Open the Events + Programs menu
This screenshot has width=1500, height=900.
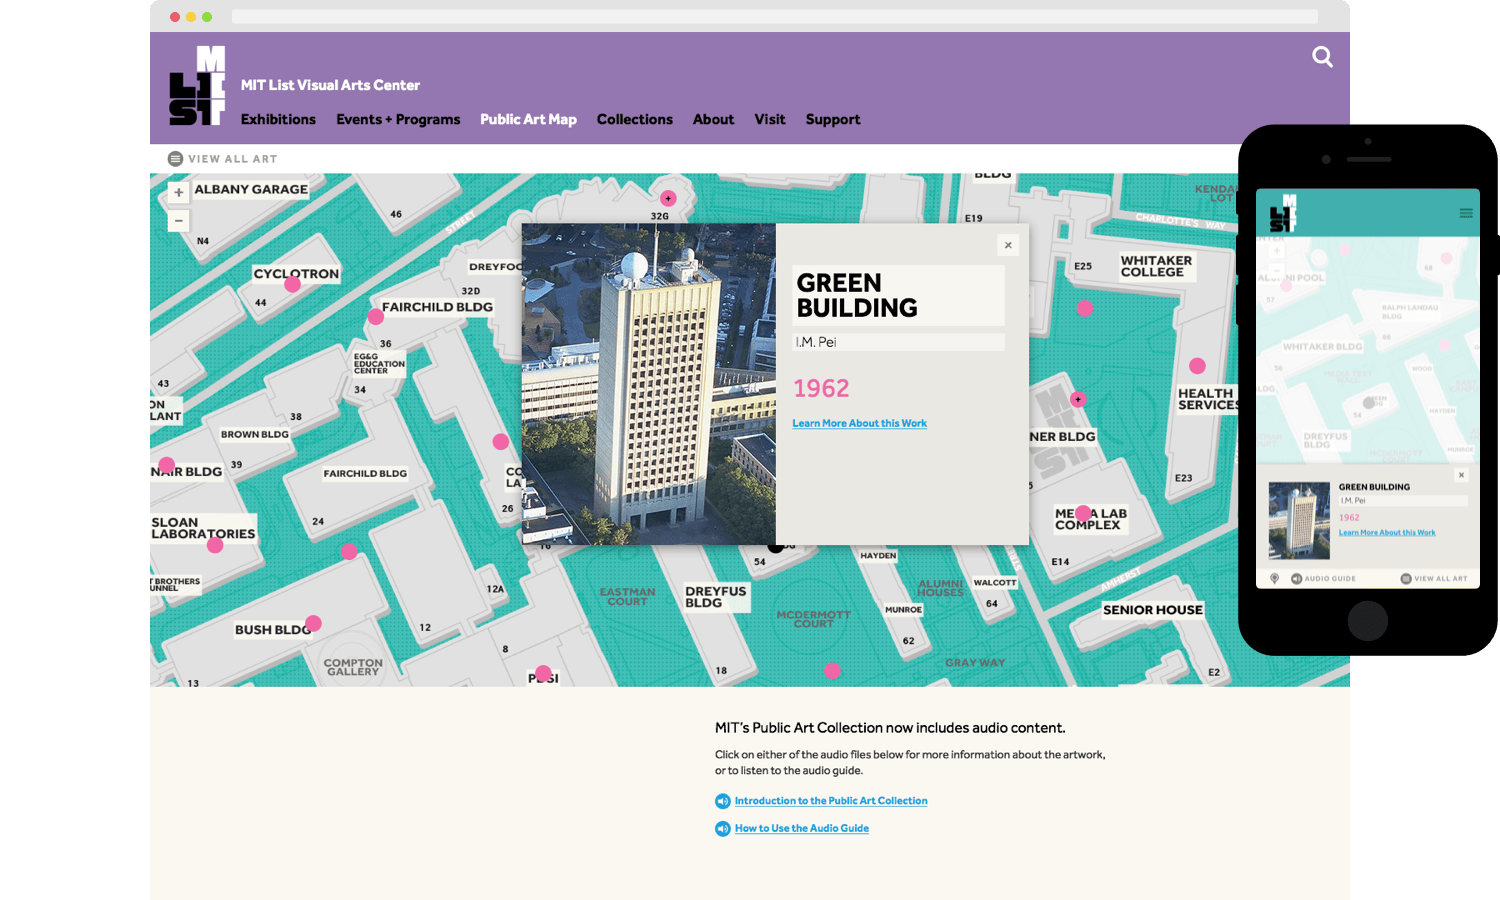(398, 119)
